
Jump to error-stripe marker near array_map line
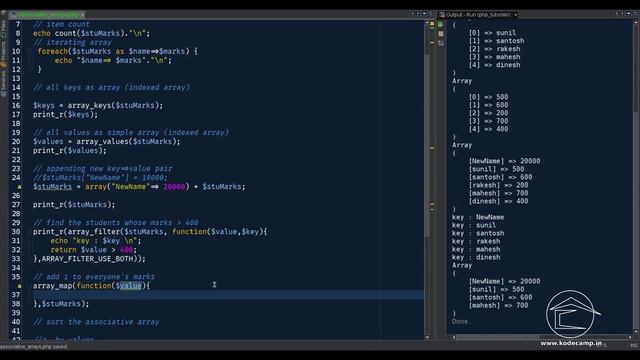coord(432,204)
